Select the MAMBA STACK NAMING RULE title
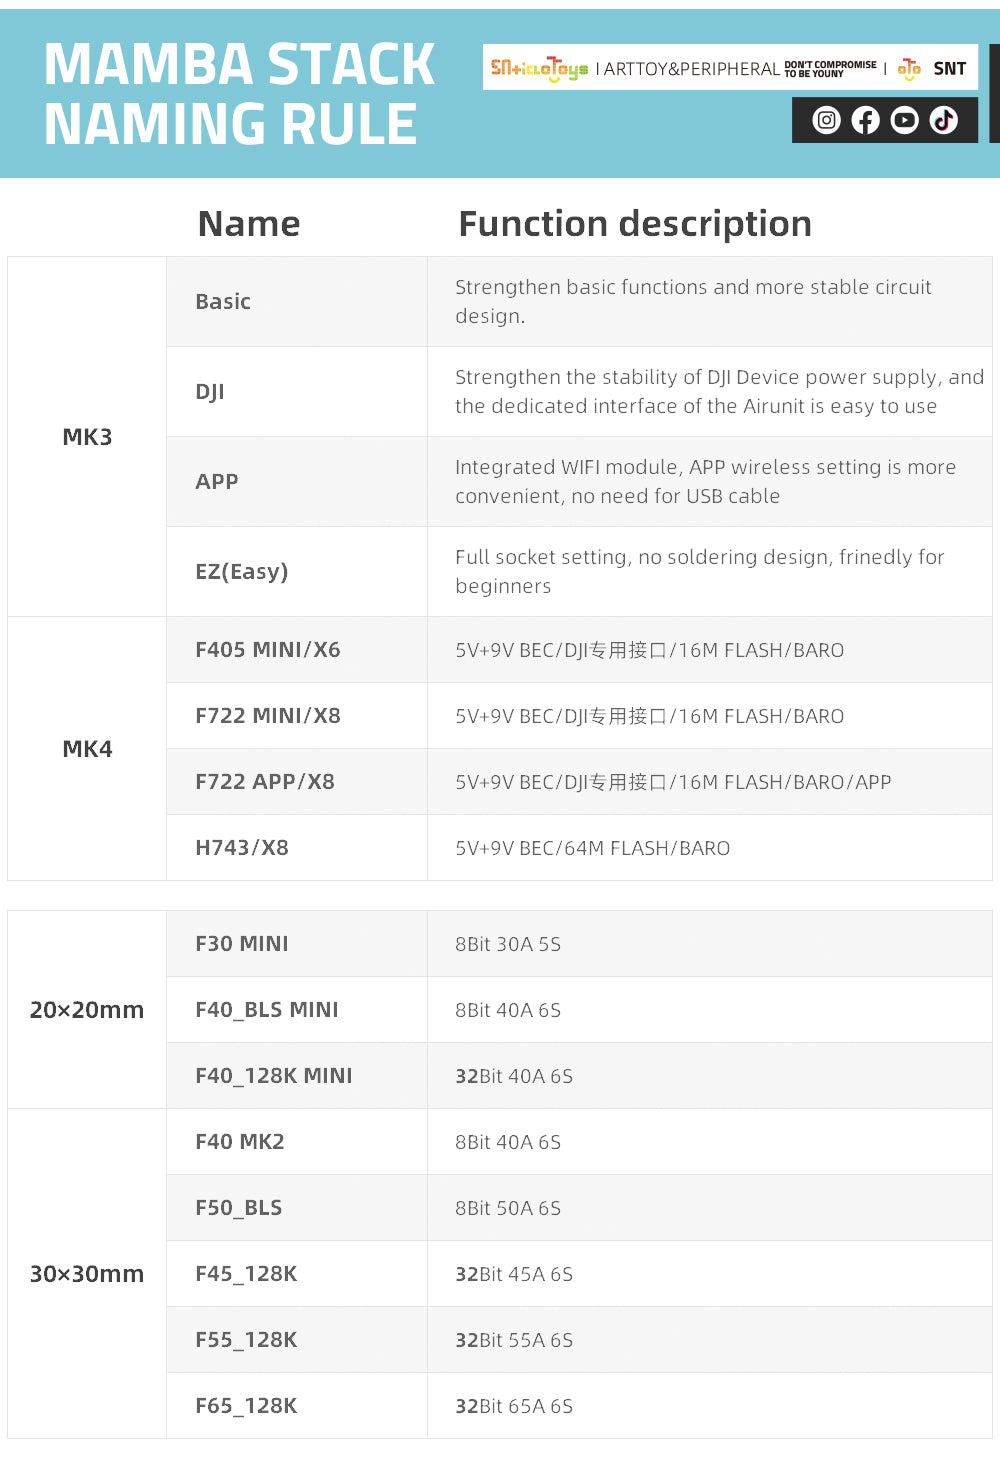1000x1480 pixels. (x=239, y=93)
